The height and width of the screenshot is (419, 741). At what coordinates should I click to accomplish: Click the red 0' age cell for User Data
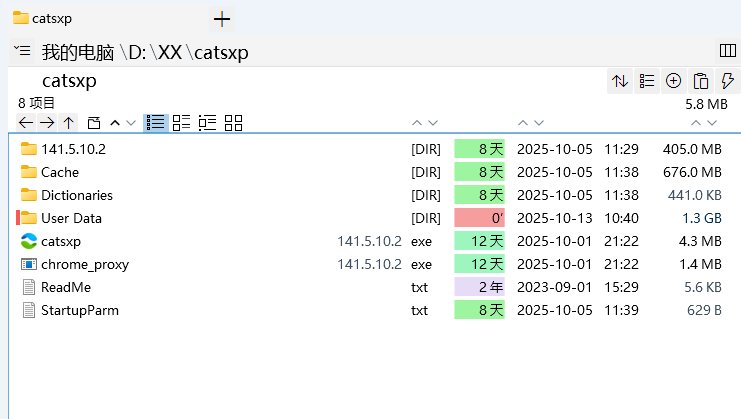coord(478,218)
